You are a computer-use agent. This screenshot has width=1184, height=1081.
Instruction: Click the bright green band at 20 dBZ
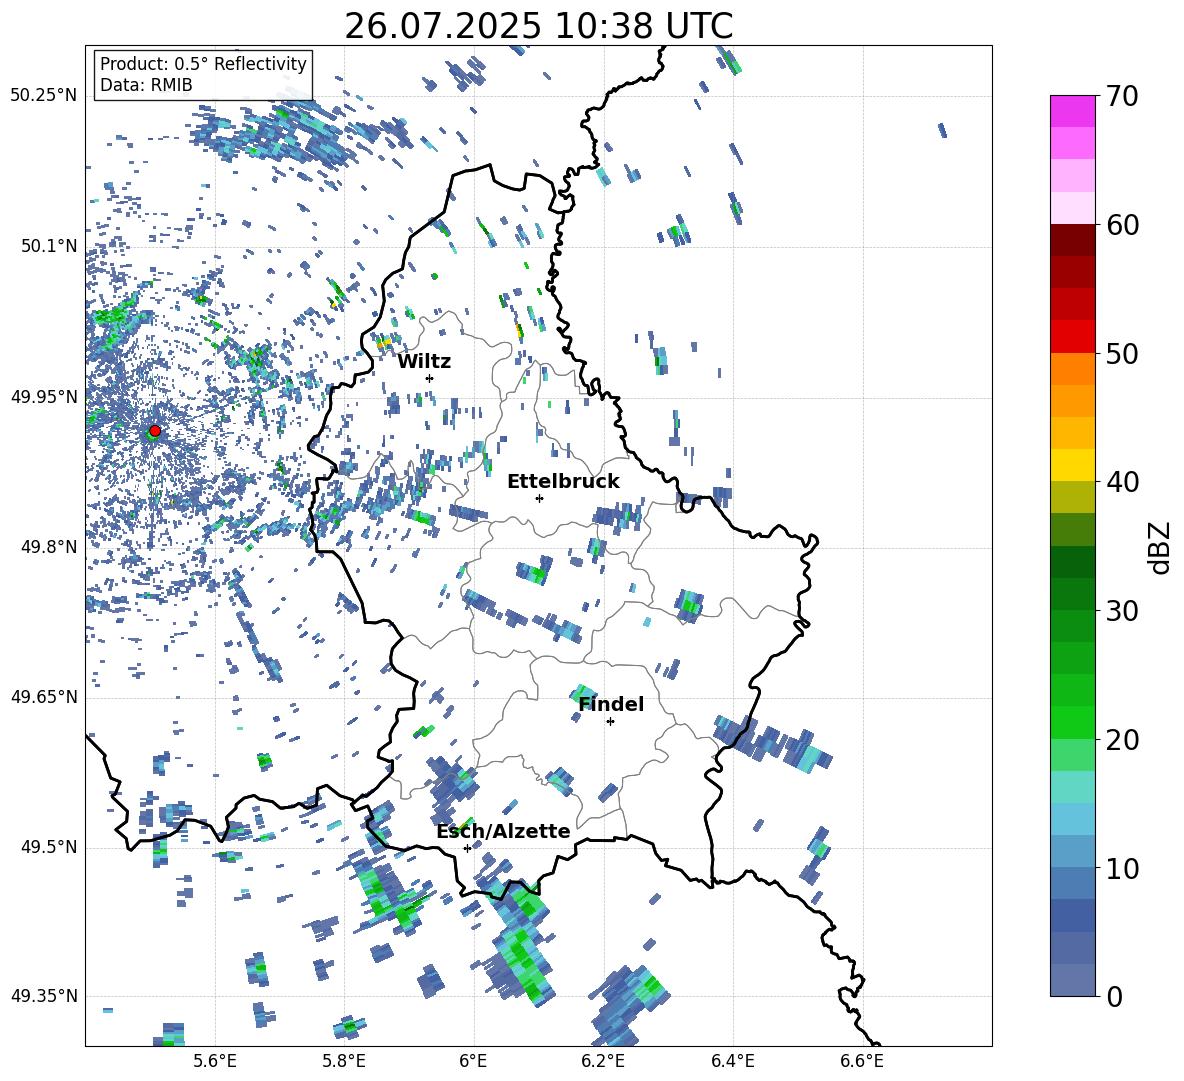click(1072, 722)
